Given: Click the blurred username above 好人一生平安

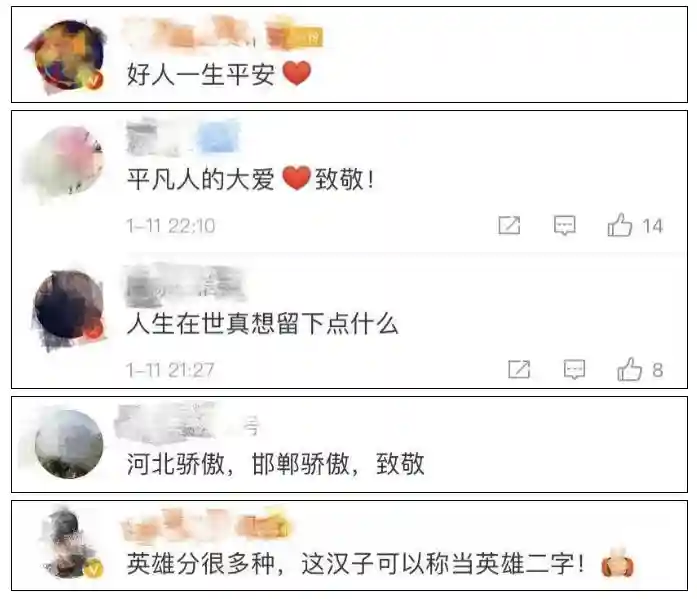Looking at the screenshot, I should pos(190,32).
